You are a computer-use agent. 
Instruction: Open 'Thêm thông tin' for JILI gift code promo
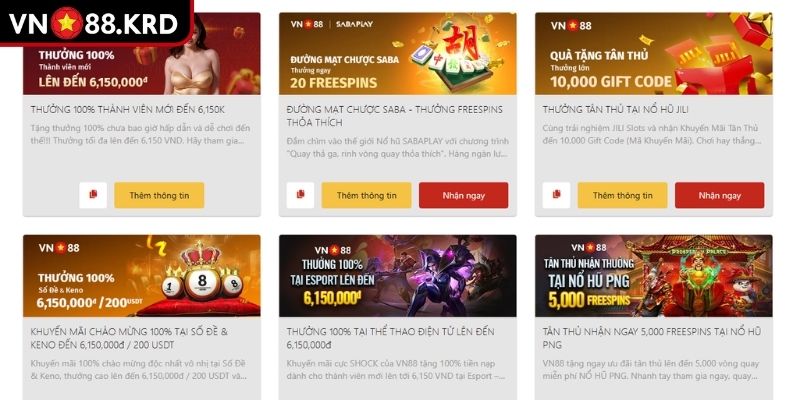point(622,195)
